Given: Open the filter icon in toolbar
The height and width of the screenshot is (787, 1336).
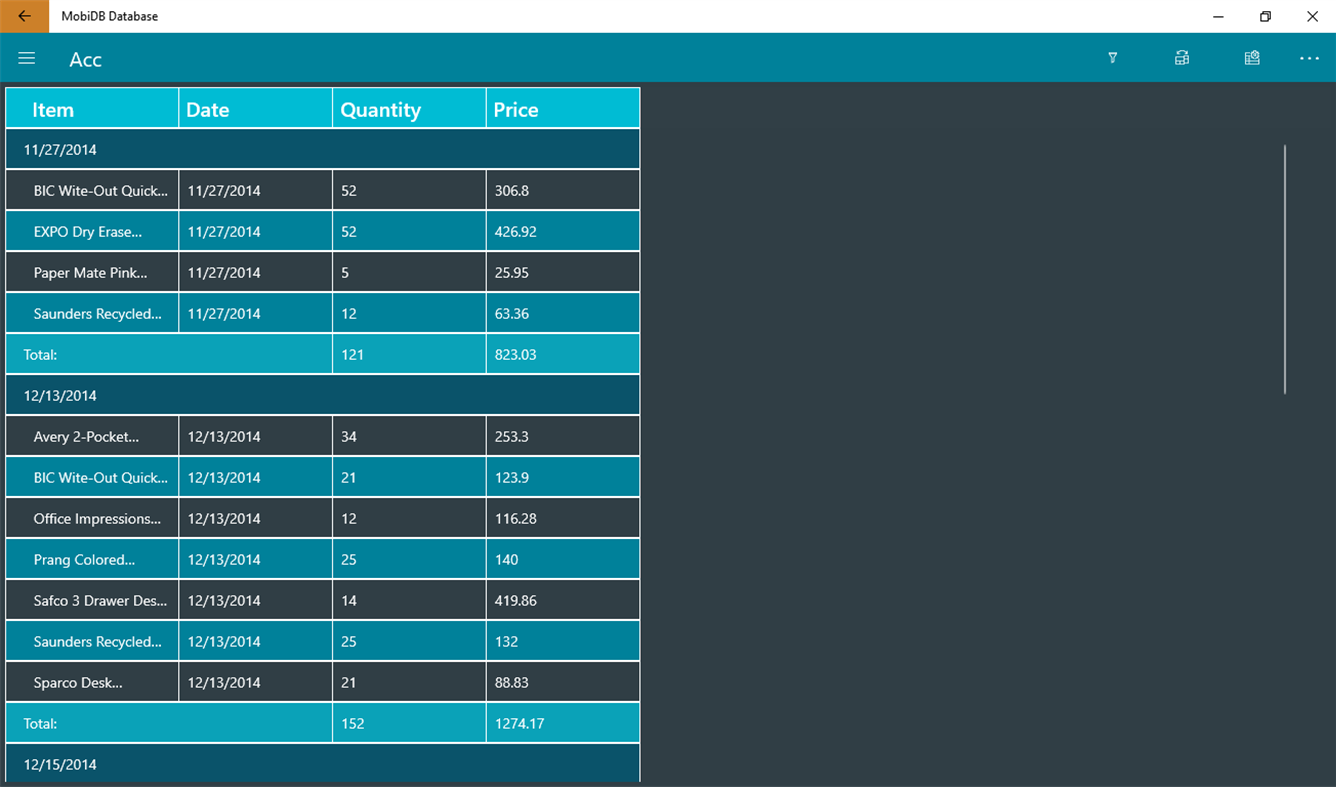Looking at the screenshot, I should (x=1112, y=59).
